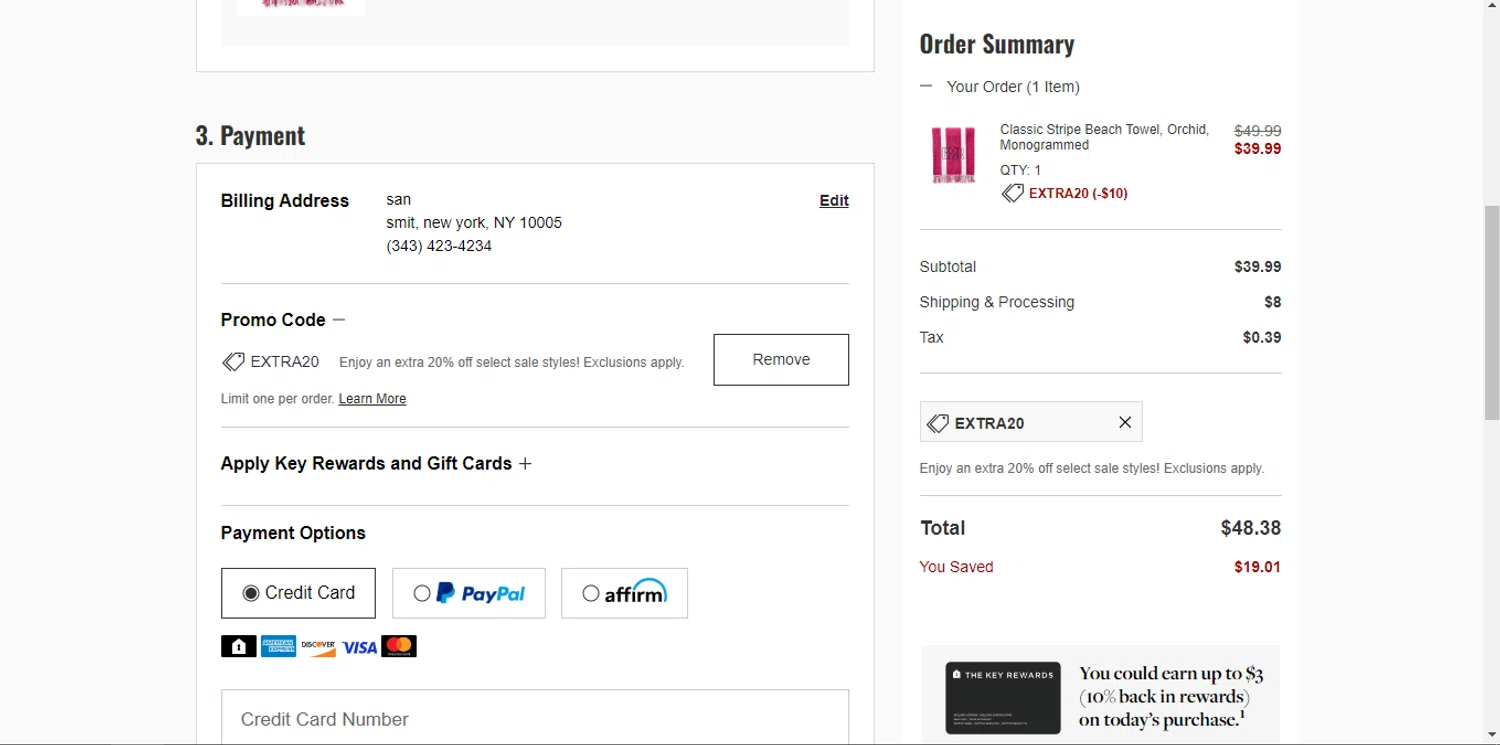Focus the Credit Card Number field
Viewport: 1500px width, 745px height.
click(x=535, y=718)
